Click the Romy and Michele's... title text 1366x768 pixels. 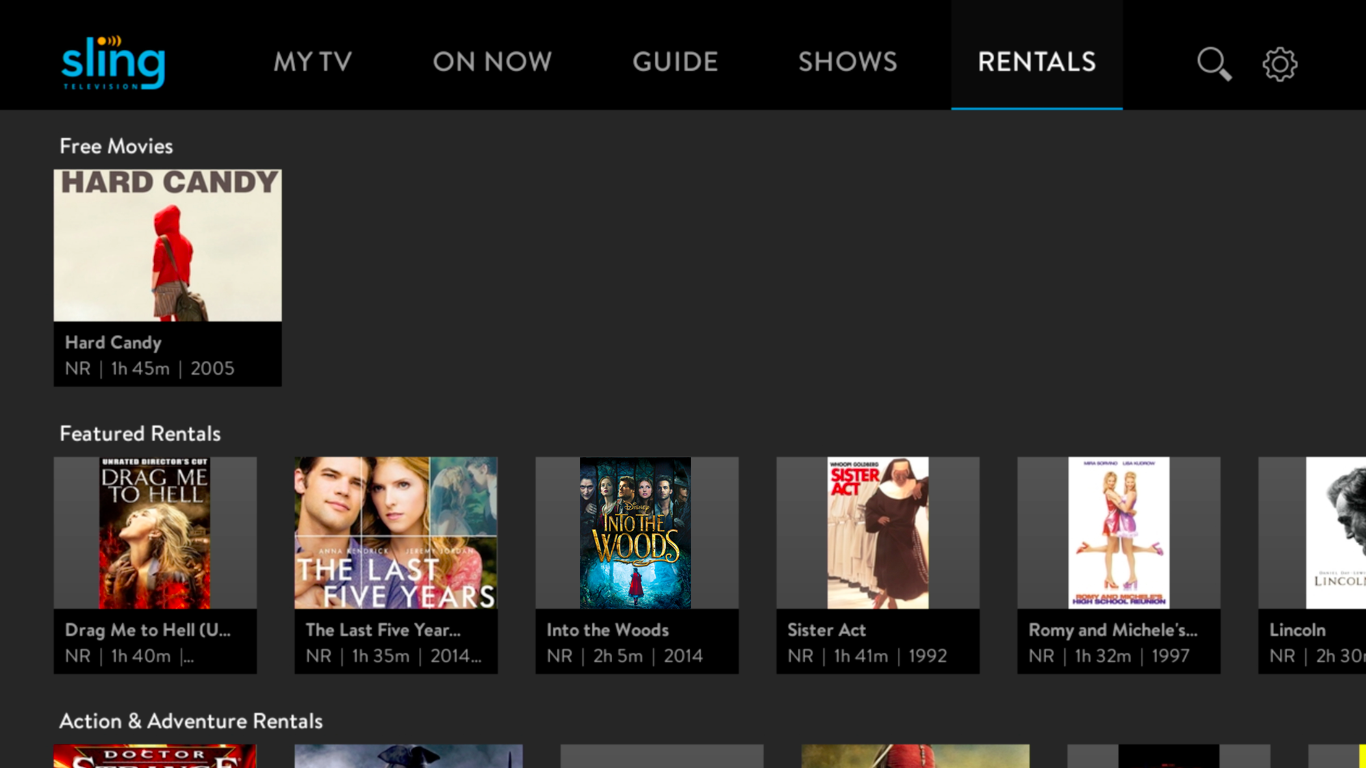1113,630
